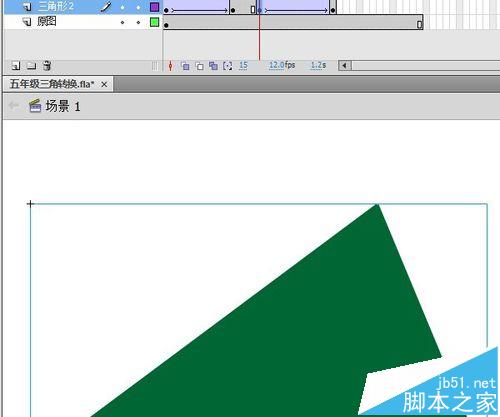Select the 三角形2 layer name
This screenshot has width=500, height=417.
(x=56, y=6)
